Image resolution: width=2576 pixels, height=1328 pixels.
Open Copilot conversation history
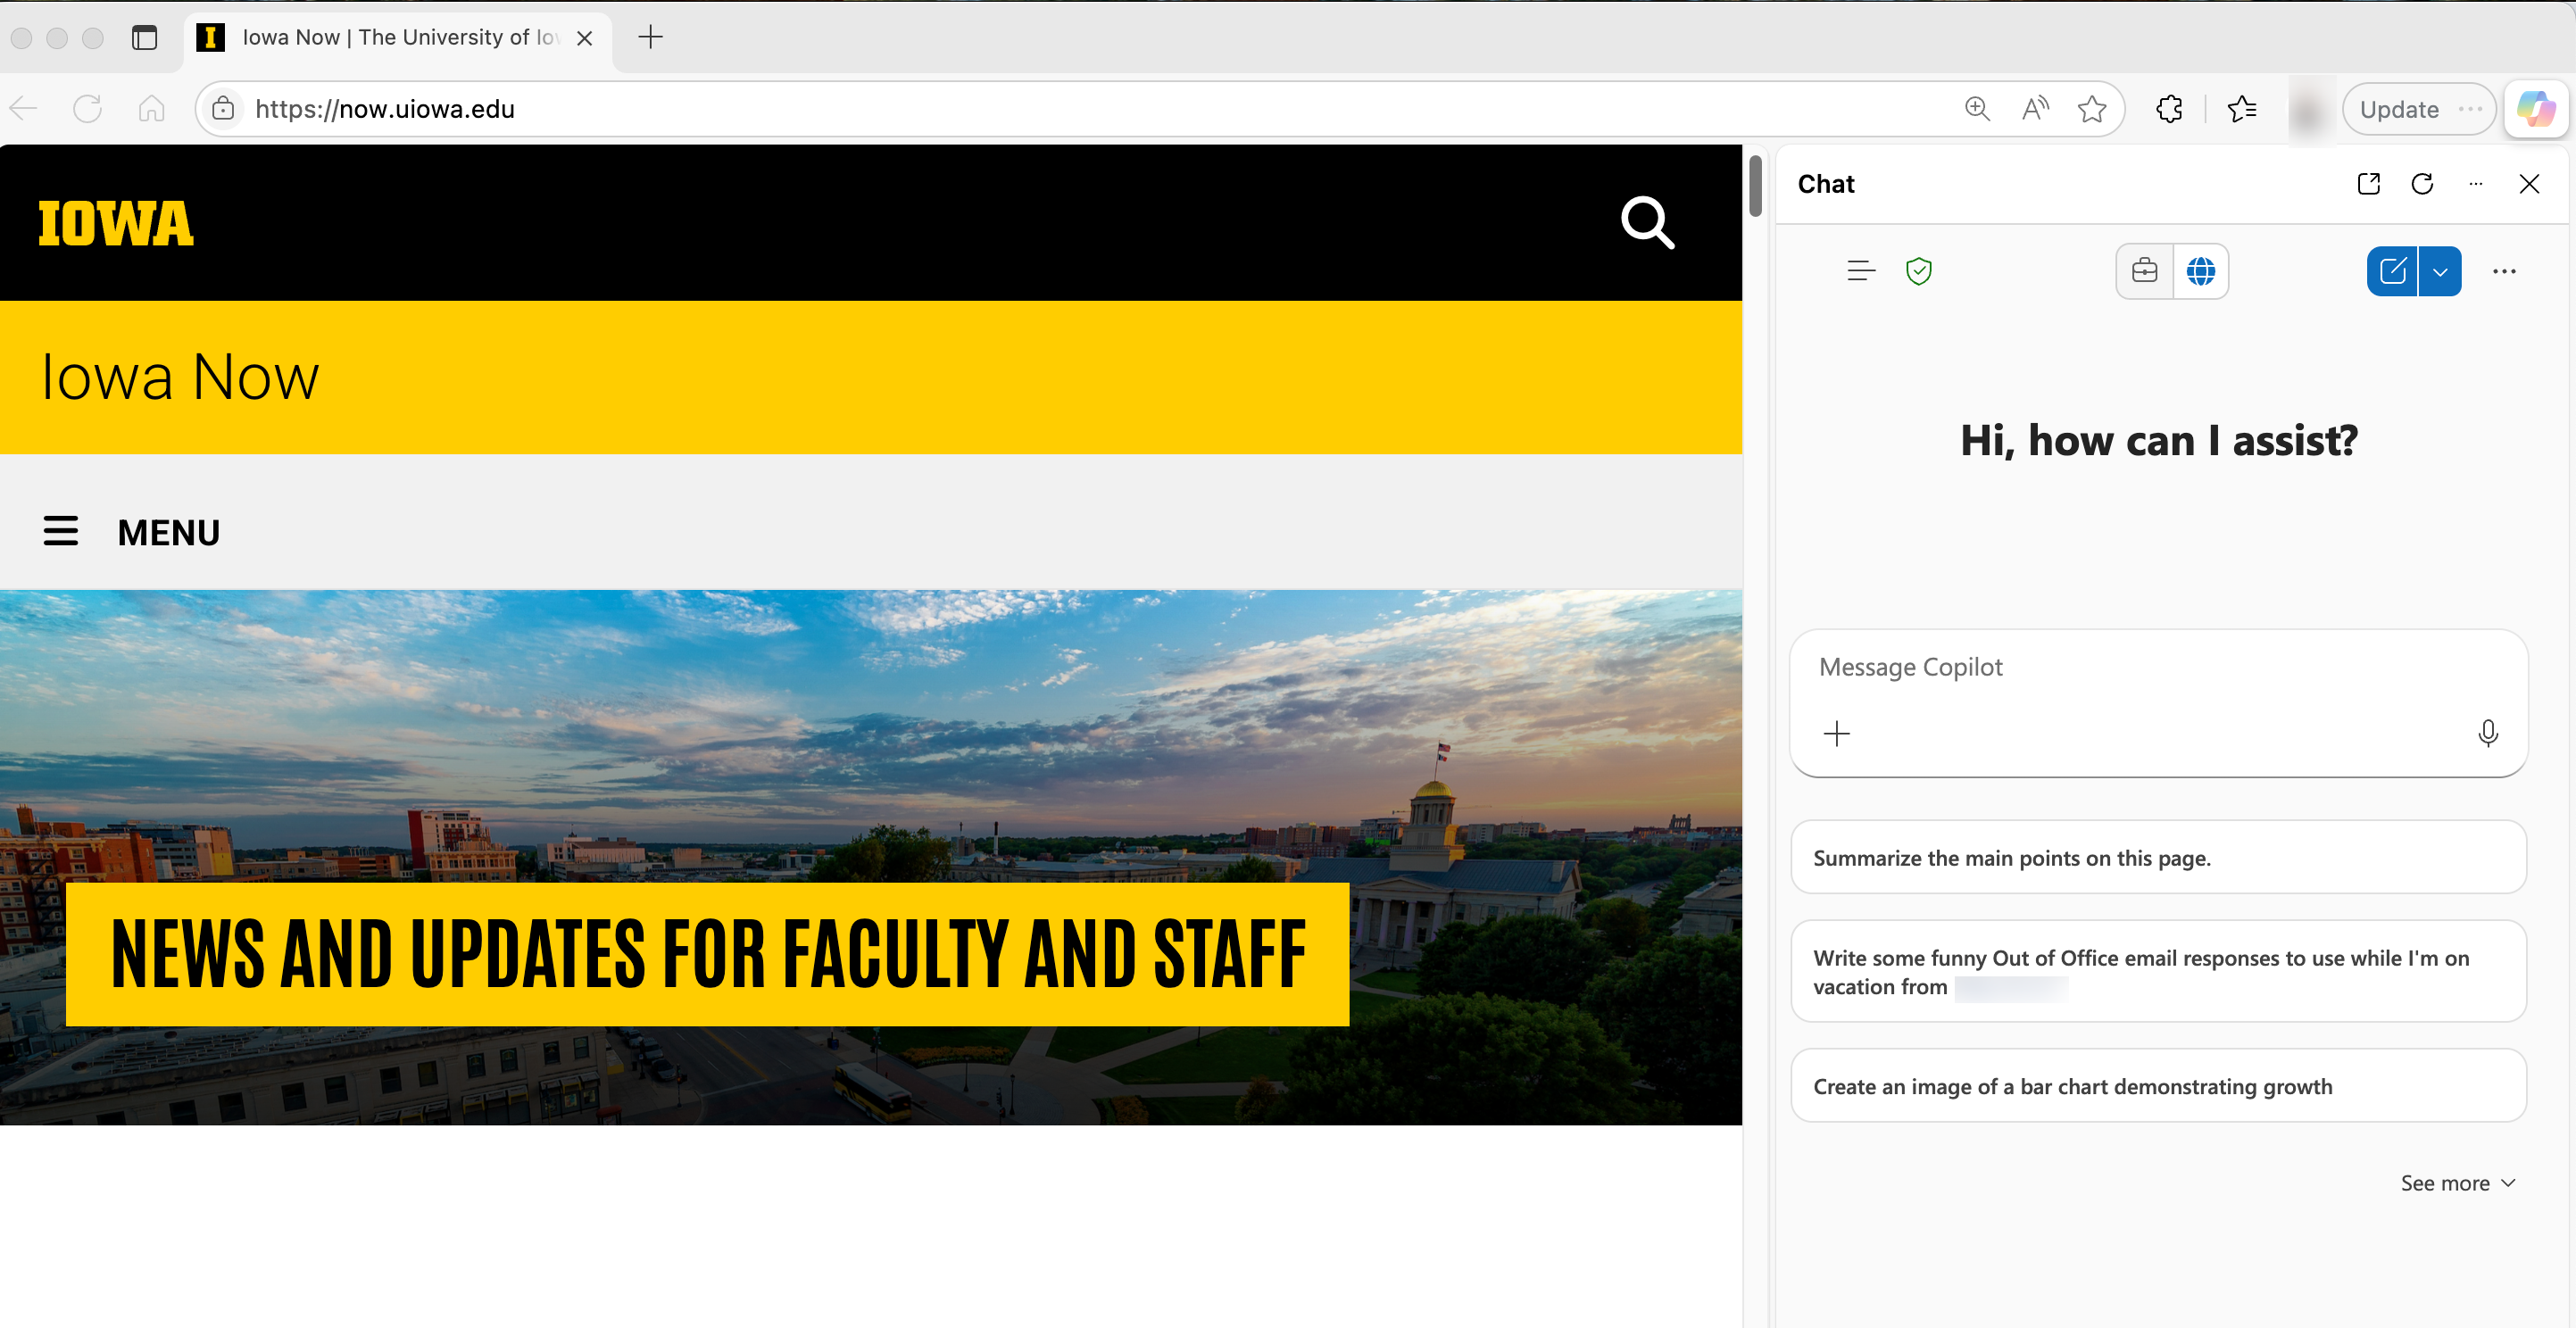point(1860,270)
